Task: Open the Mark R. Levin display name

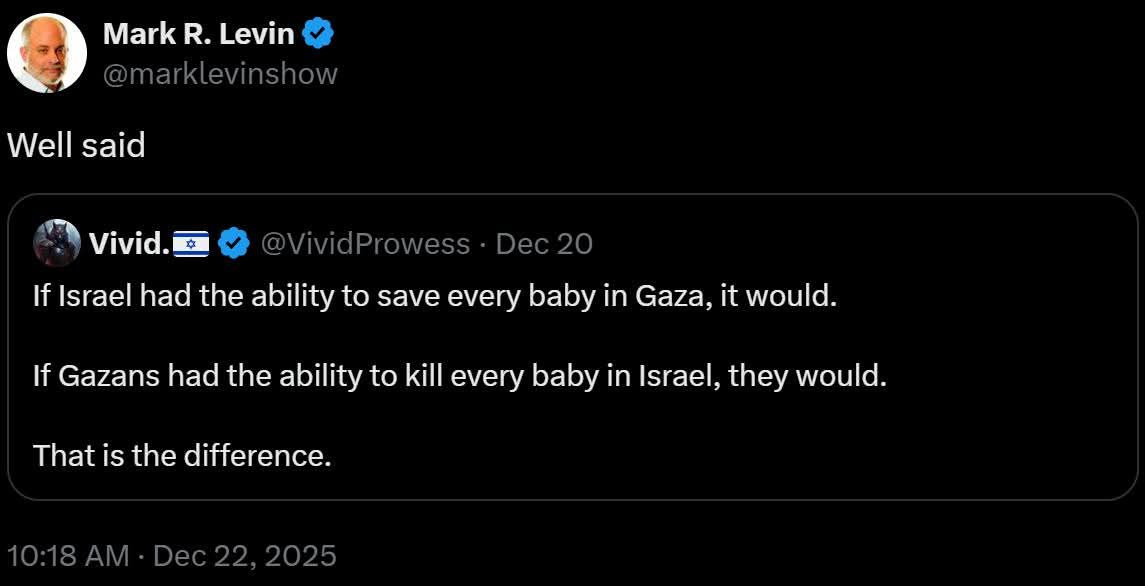Action: coord(198,34)
